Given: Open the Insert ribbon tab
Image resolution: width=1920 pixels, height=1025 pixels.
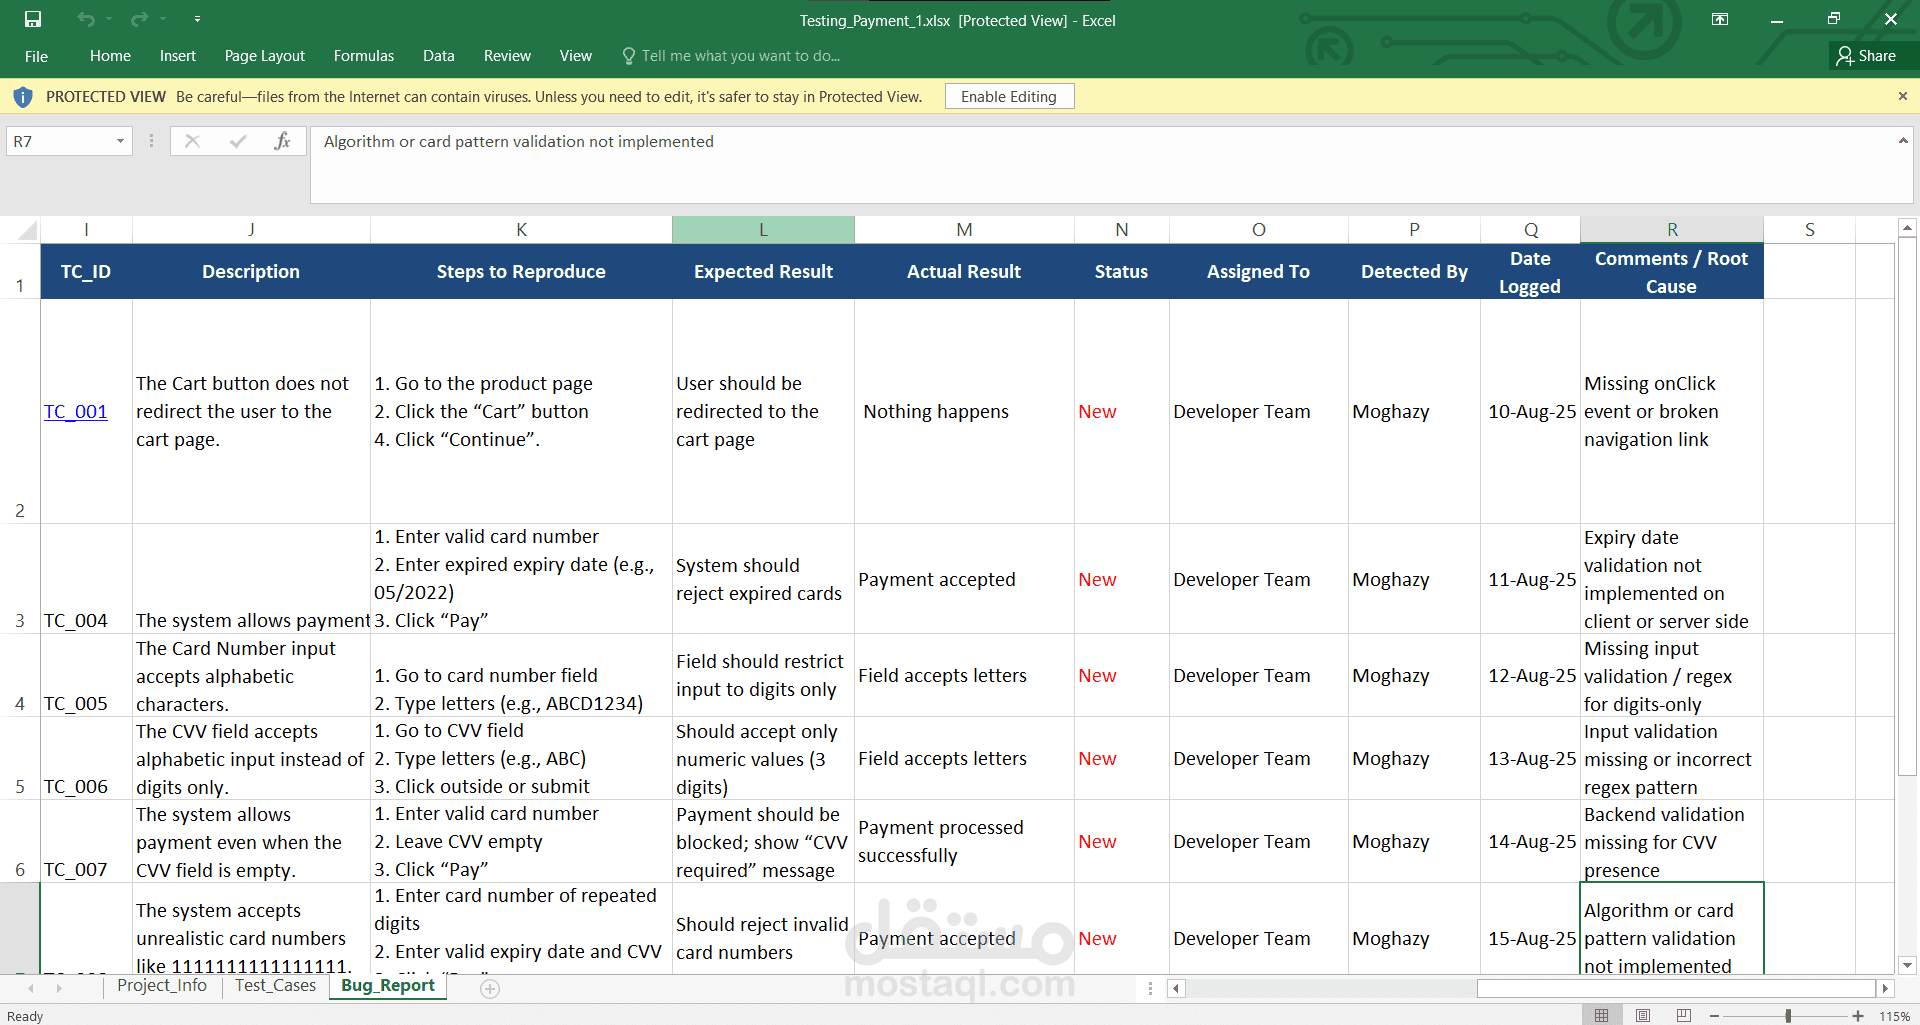Looking at the screenshot, I should (178, 56).
